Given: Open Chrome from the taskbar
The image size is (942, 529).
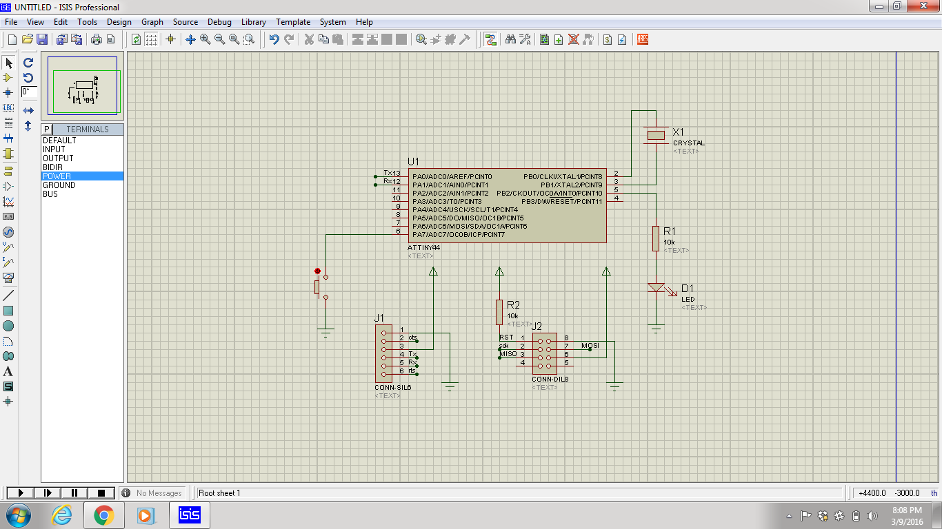Looking at the screenshot, I should coord(103,515).
